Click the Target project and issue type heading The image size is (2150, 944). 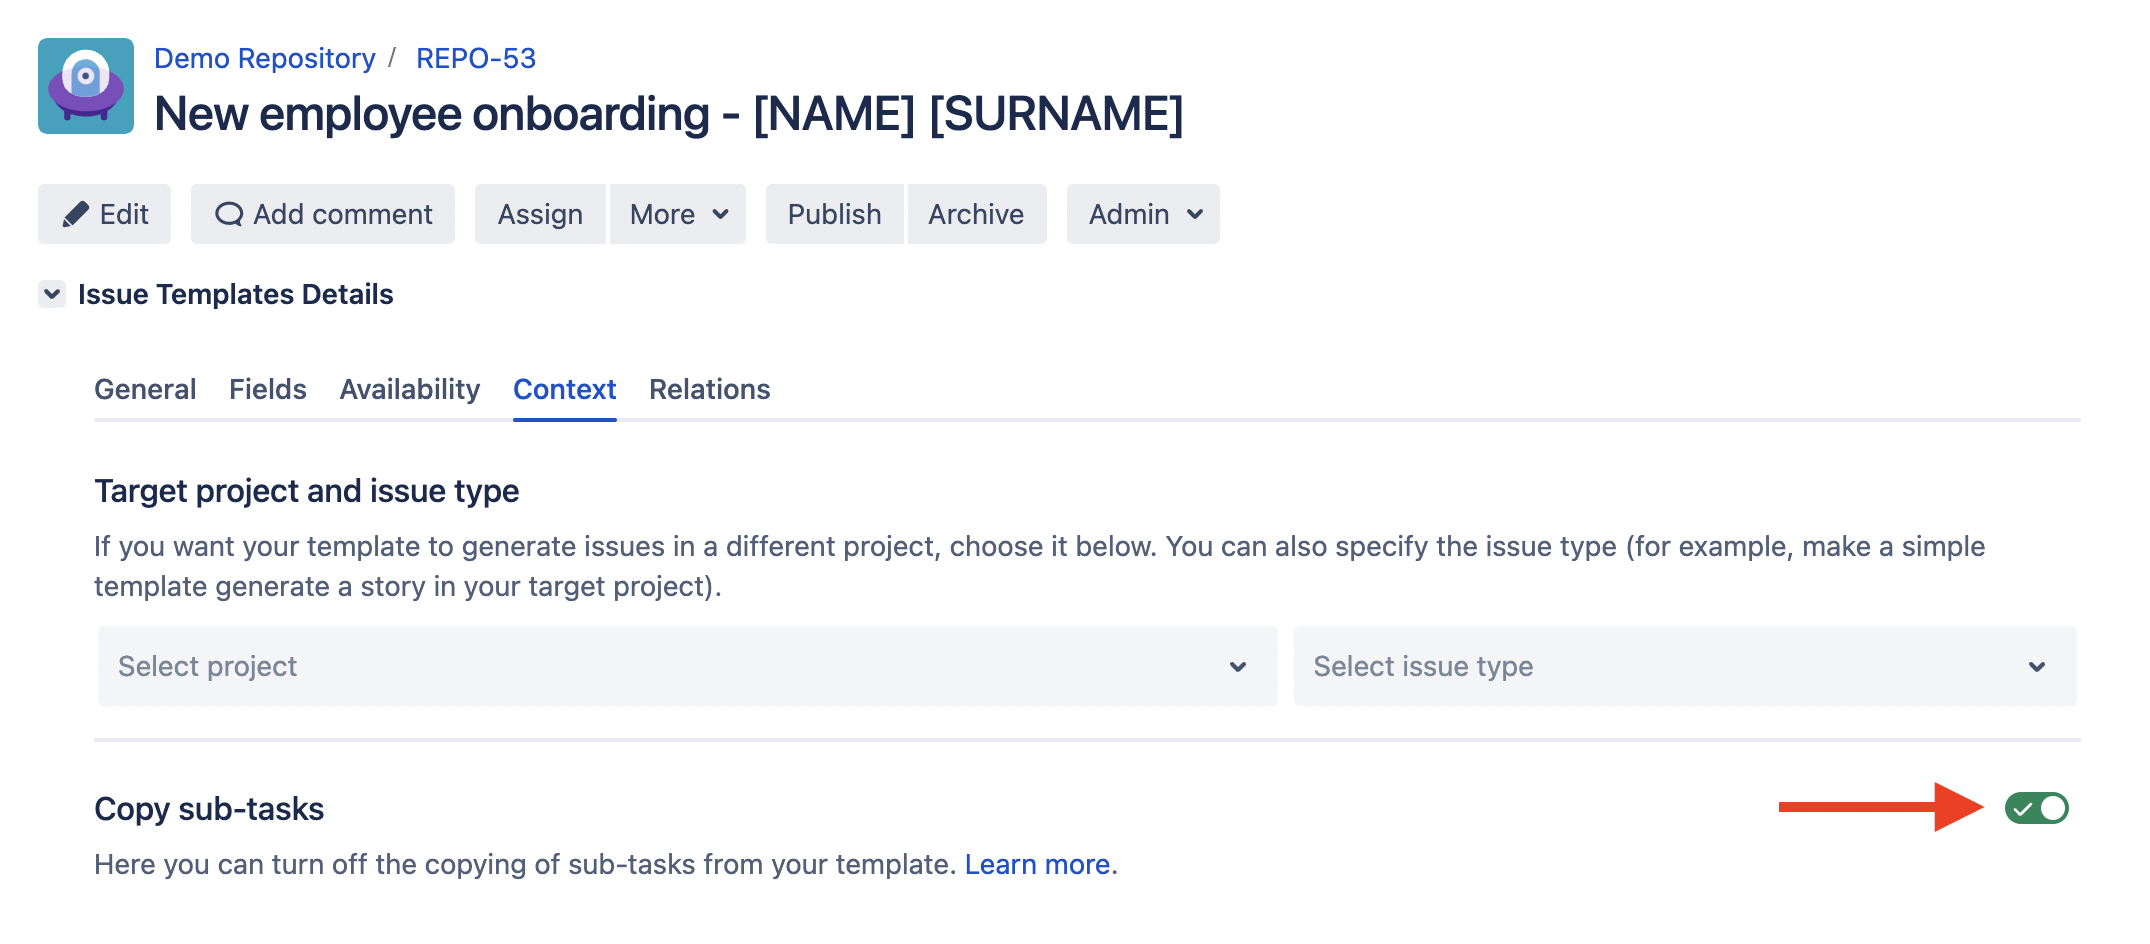(x=307, y=491)
